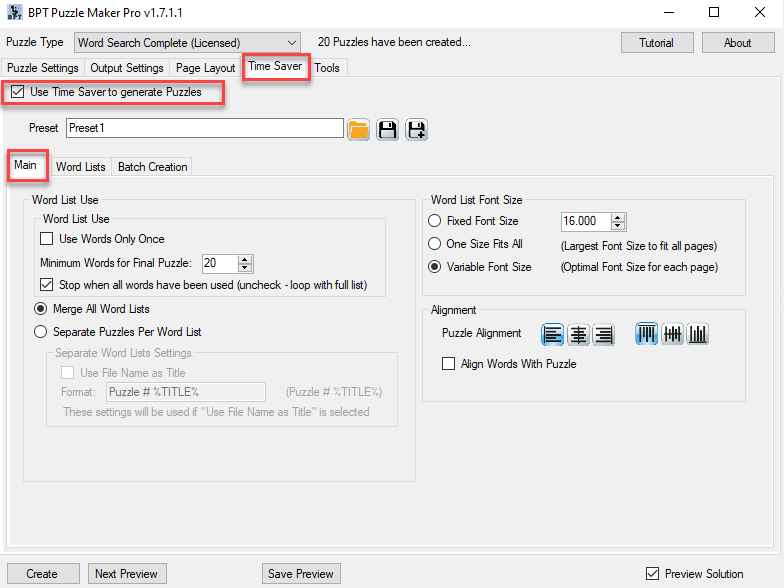Choose Separate Puzzles Per Word List

point(41,332)
